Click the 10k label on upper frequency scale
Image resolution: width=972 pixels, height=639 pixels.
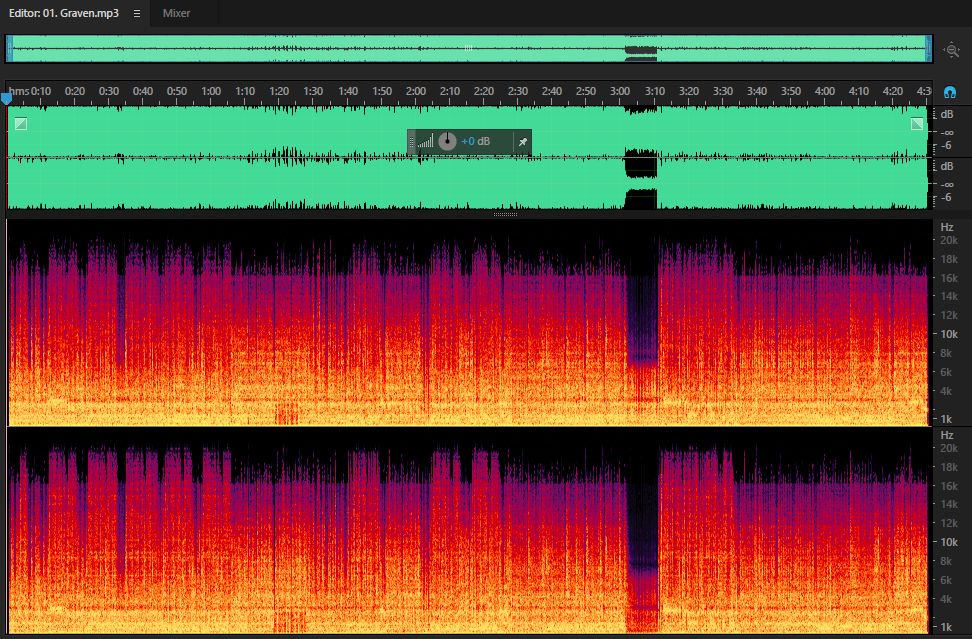(x=948, y=334)
